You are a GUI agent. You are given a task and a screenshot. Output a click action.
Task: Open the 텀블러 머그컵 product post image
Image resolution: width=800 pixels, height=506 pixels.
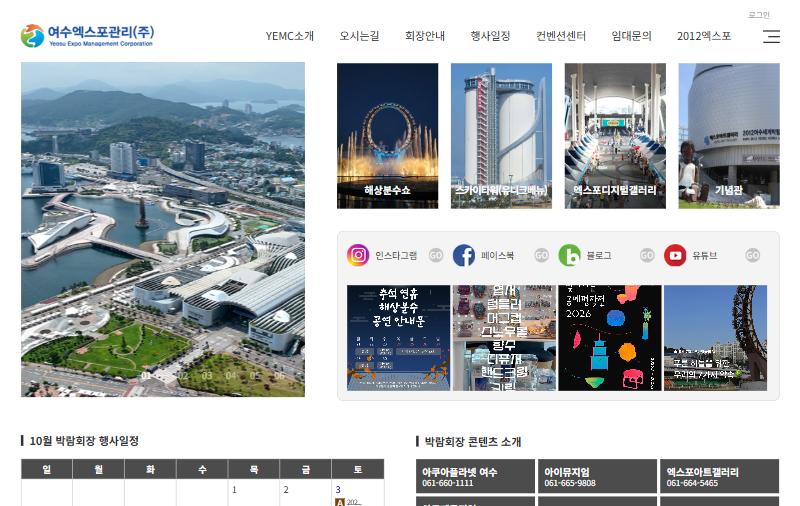click(x=504, y=338)
